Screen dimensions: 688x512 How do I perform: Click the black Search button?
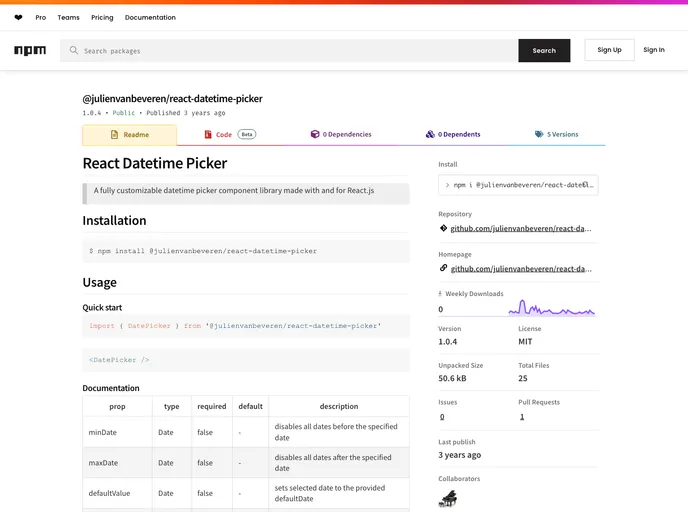pos(544,50)
